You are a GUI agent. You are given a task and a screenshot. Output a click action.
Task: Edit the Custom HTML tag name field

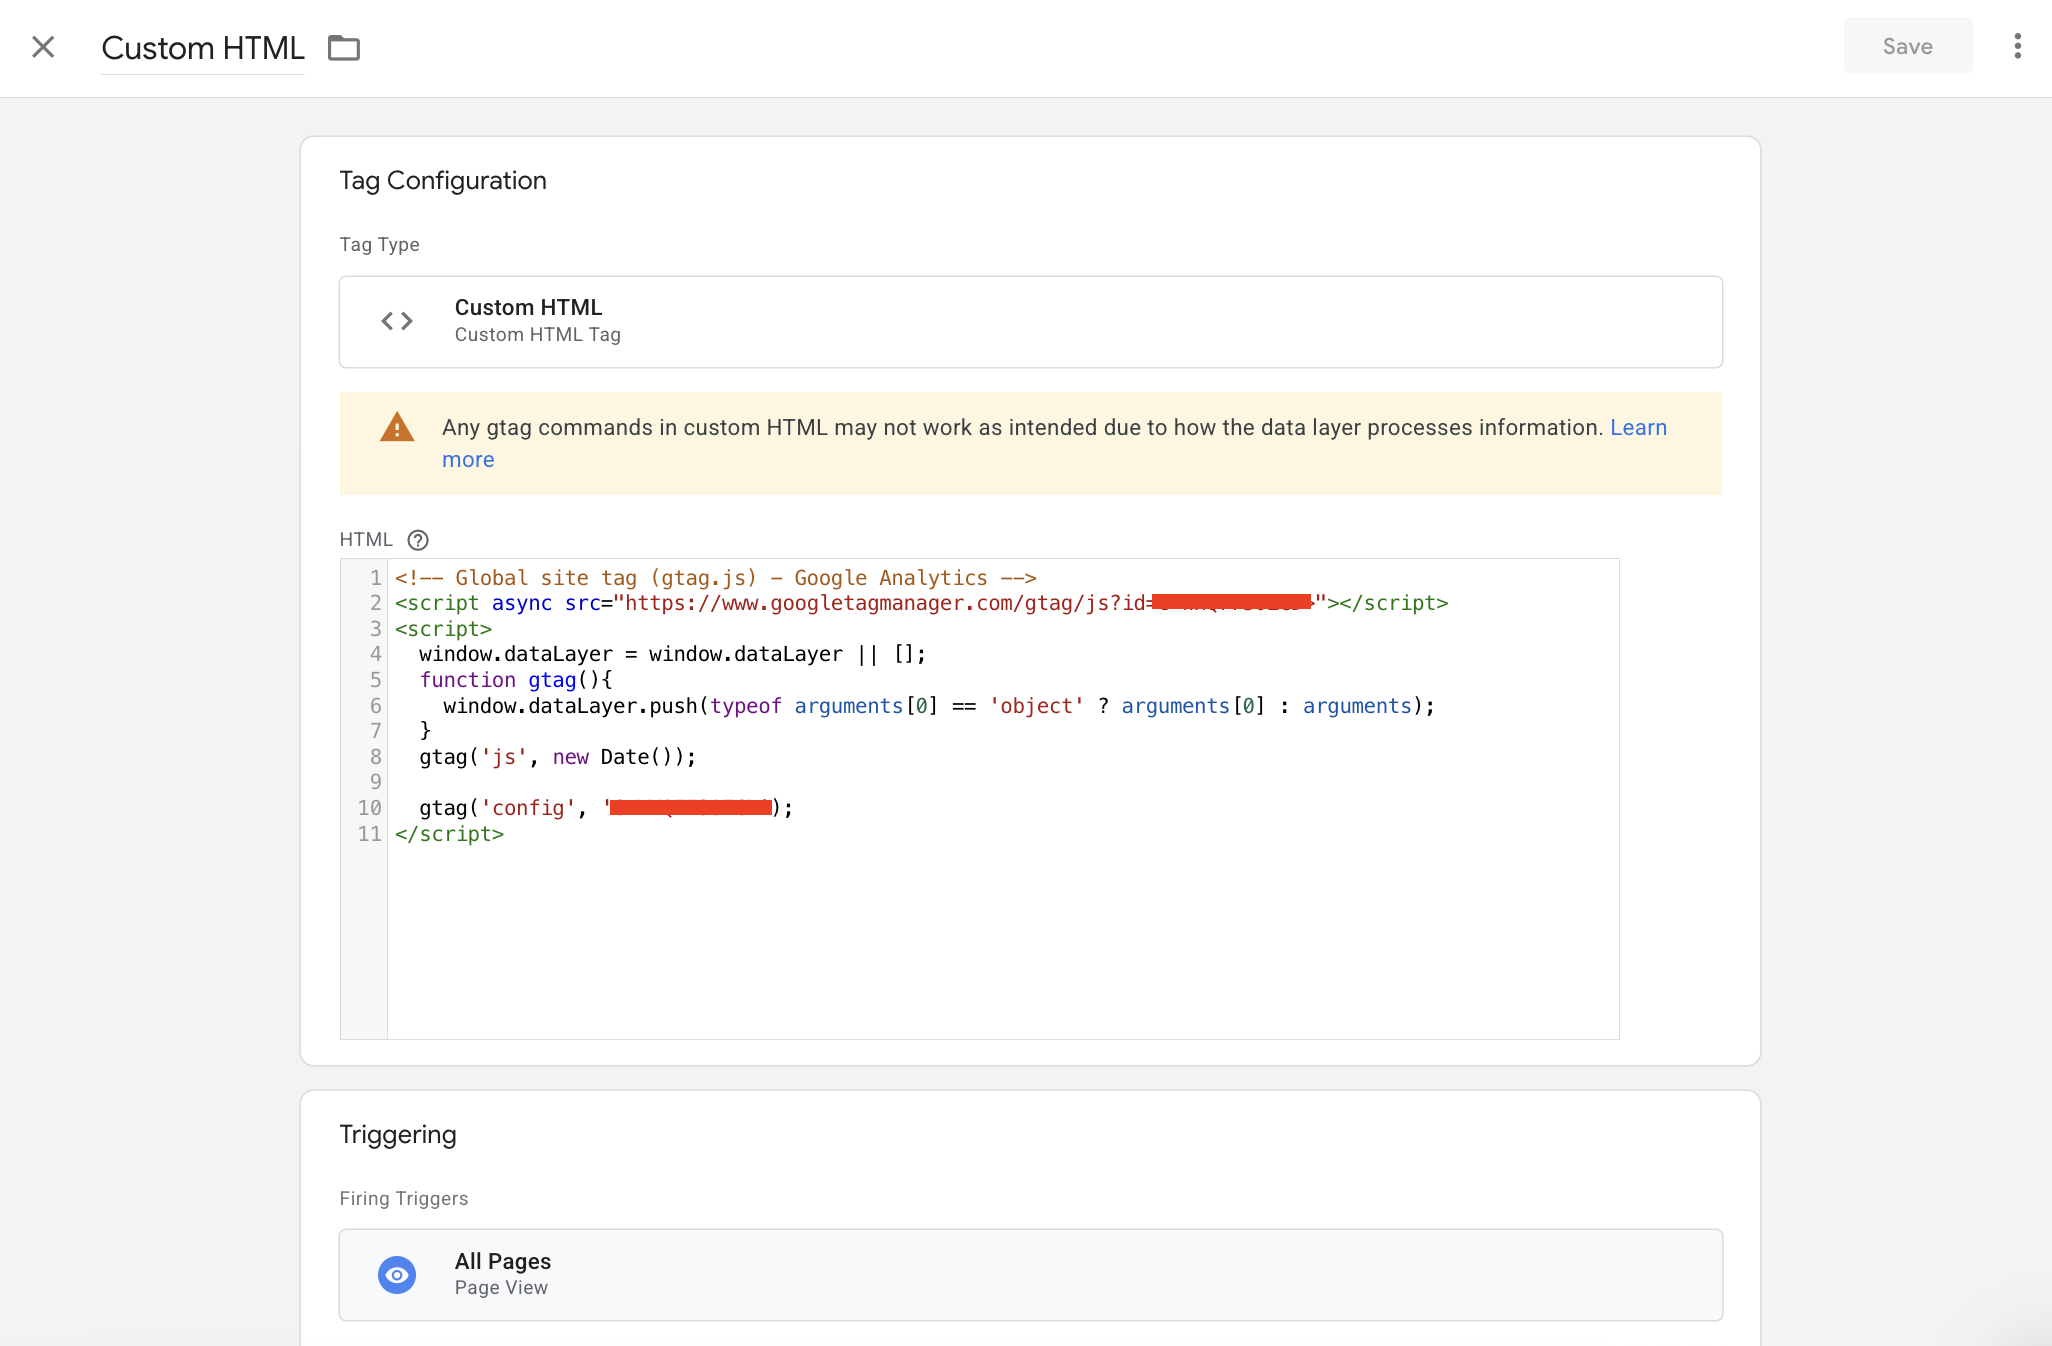pyautogui.click(x=203, y=48)
